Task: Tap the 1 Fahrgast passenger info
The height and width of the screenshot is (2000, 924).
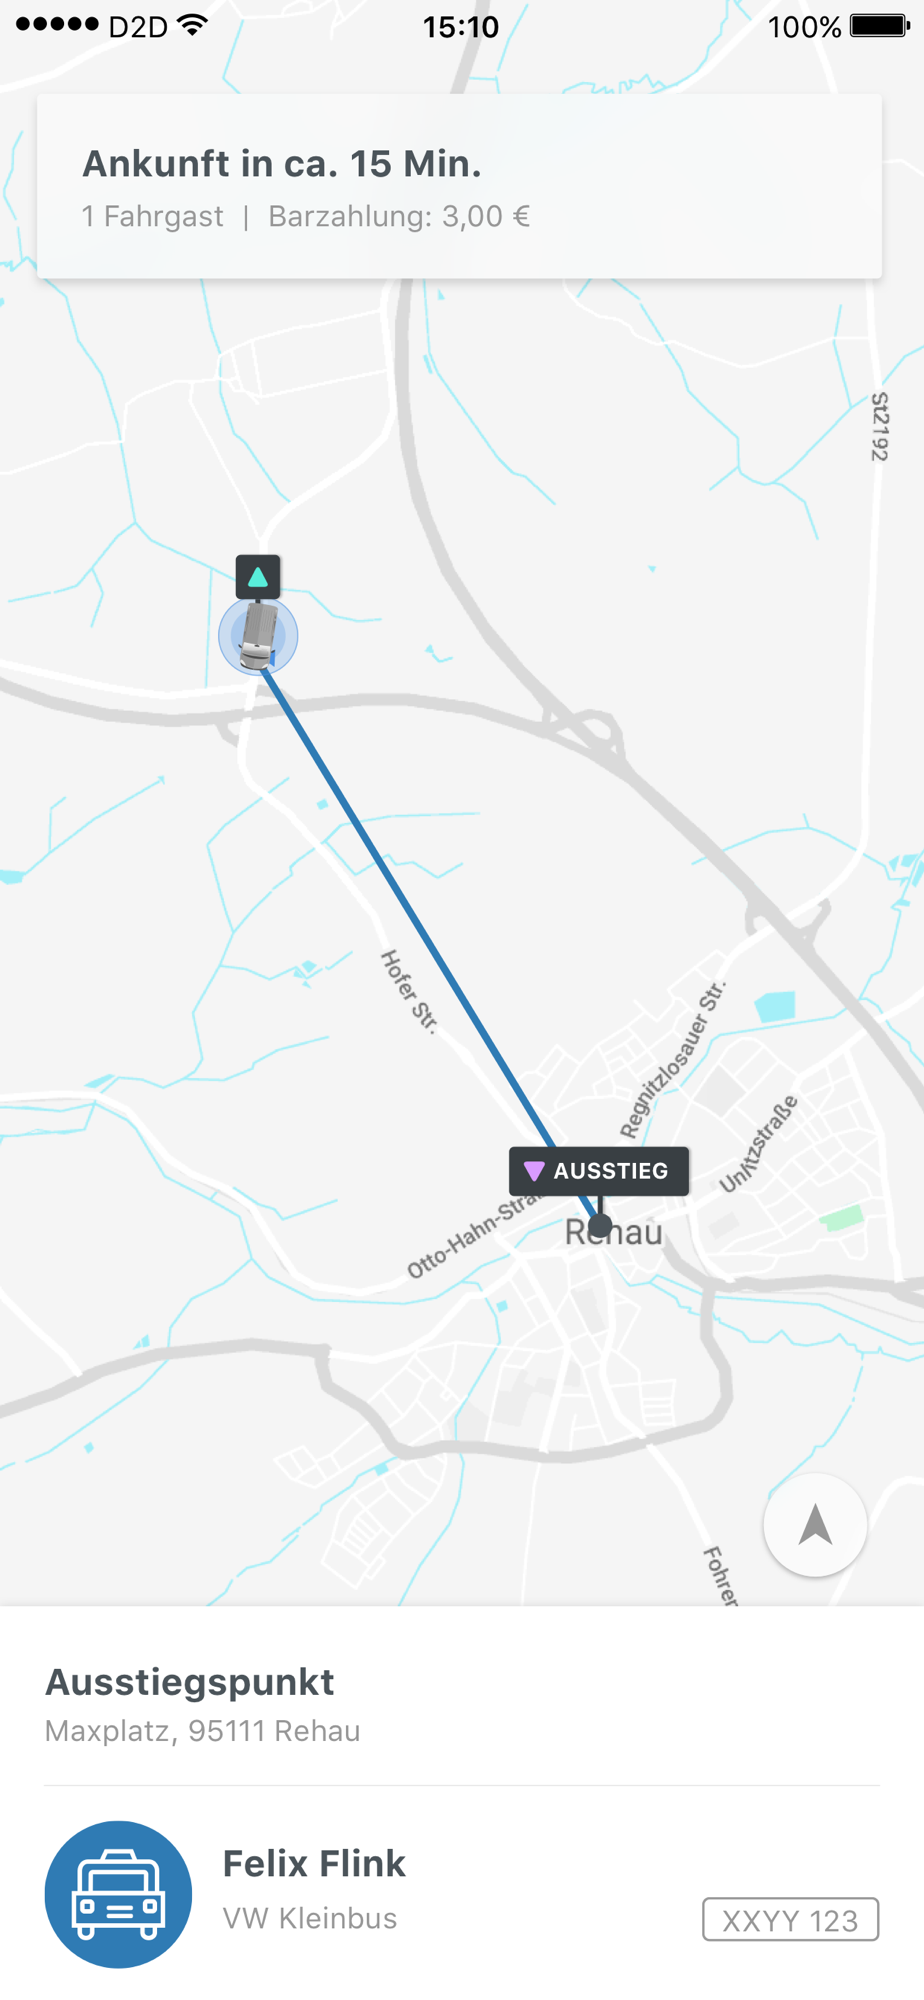Action: point(153,216)
